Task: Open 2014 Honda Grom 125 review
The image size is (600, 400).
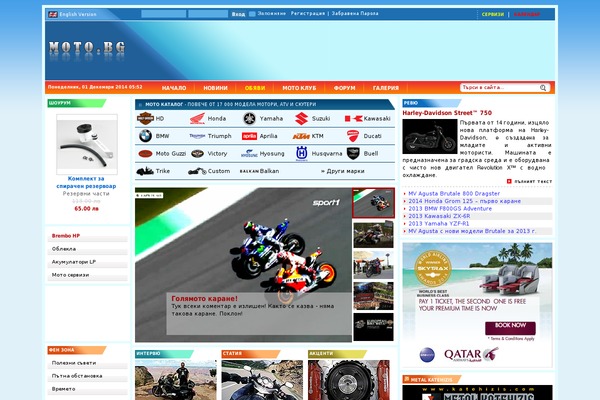Action: click(x=464, y=201)
